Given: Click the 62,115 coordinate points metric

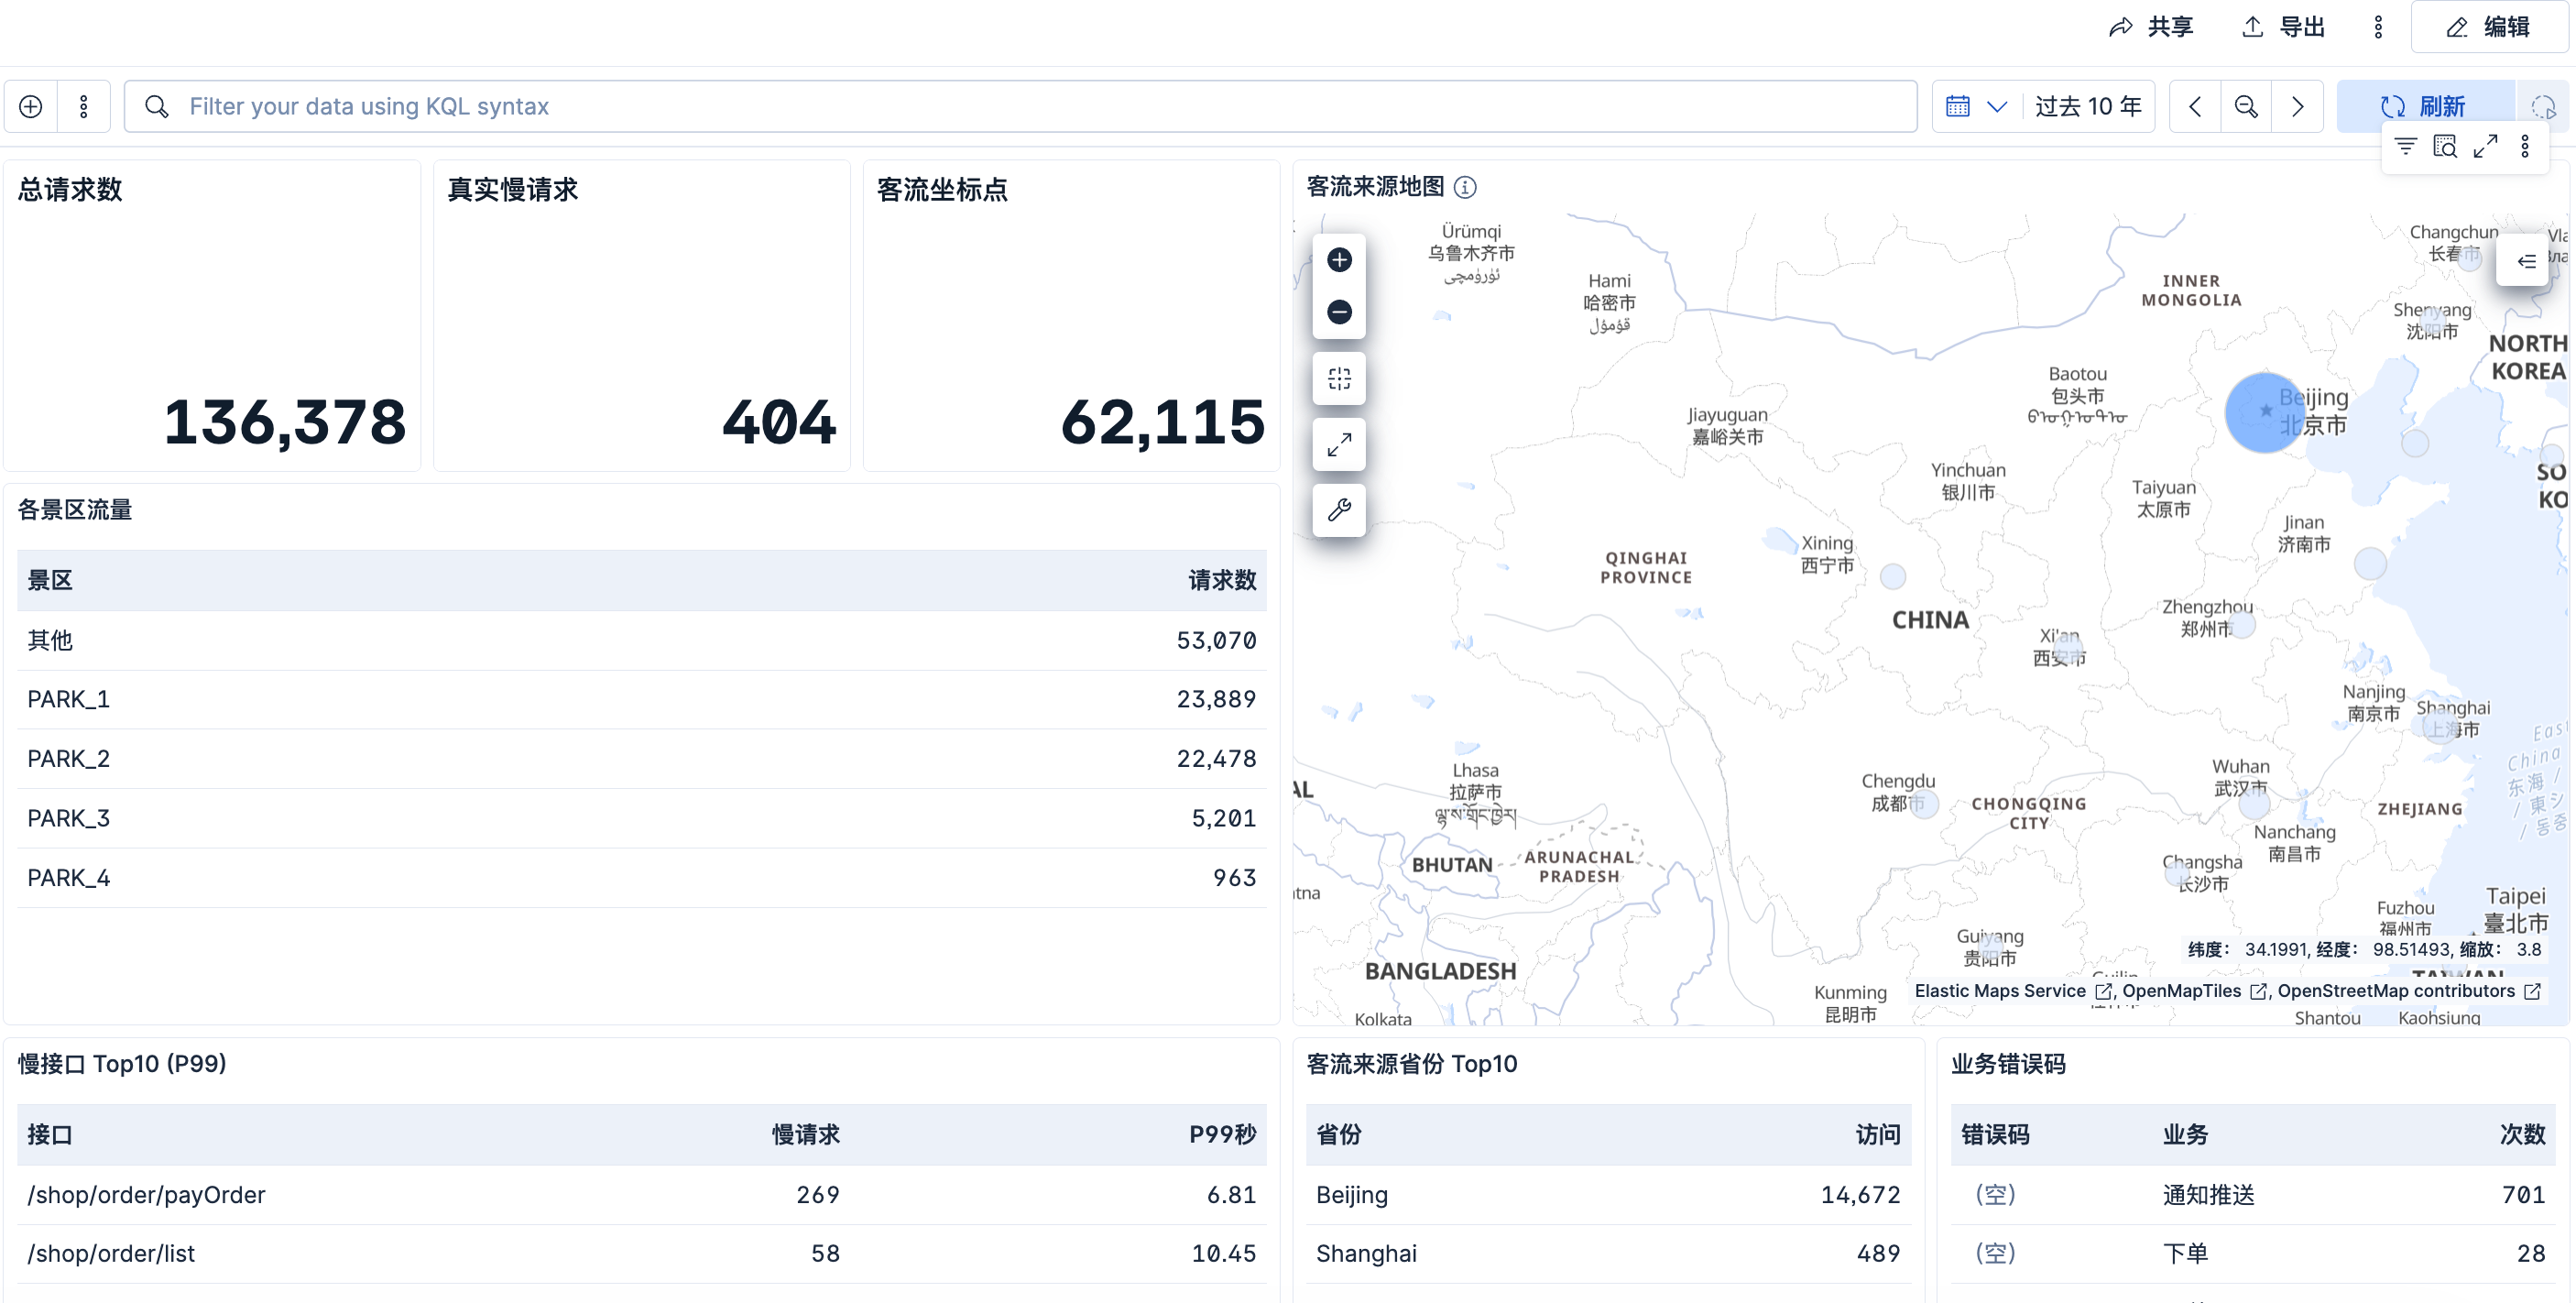Looking at the screenshot, I should click(1163, 422).
